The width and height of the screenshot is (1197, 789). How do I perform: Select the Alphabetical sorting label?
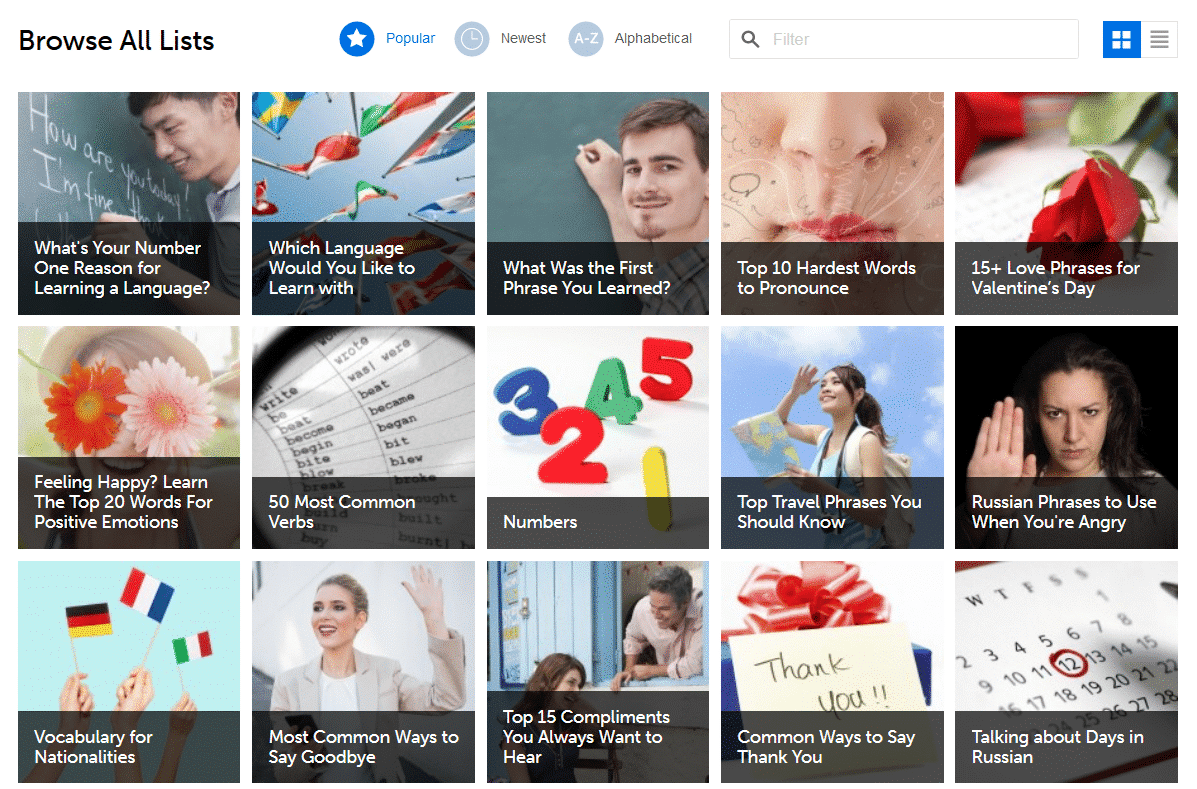[653, 38]
